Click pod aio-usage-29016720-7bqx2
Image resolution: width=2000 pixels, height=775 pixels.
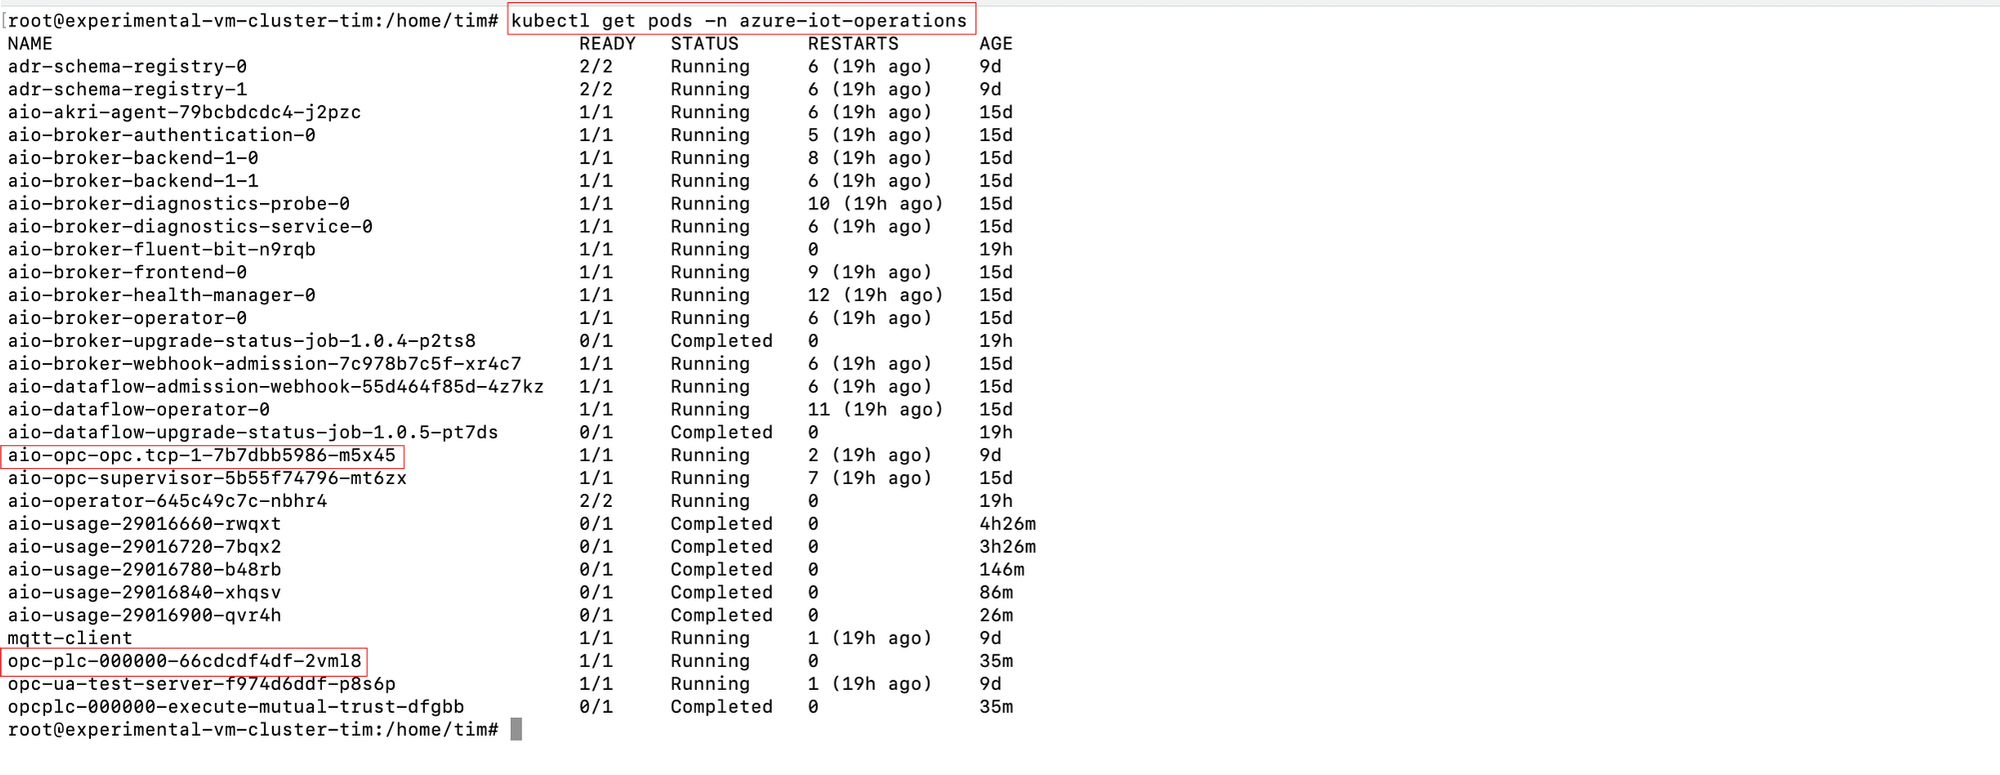pos(144,547)
